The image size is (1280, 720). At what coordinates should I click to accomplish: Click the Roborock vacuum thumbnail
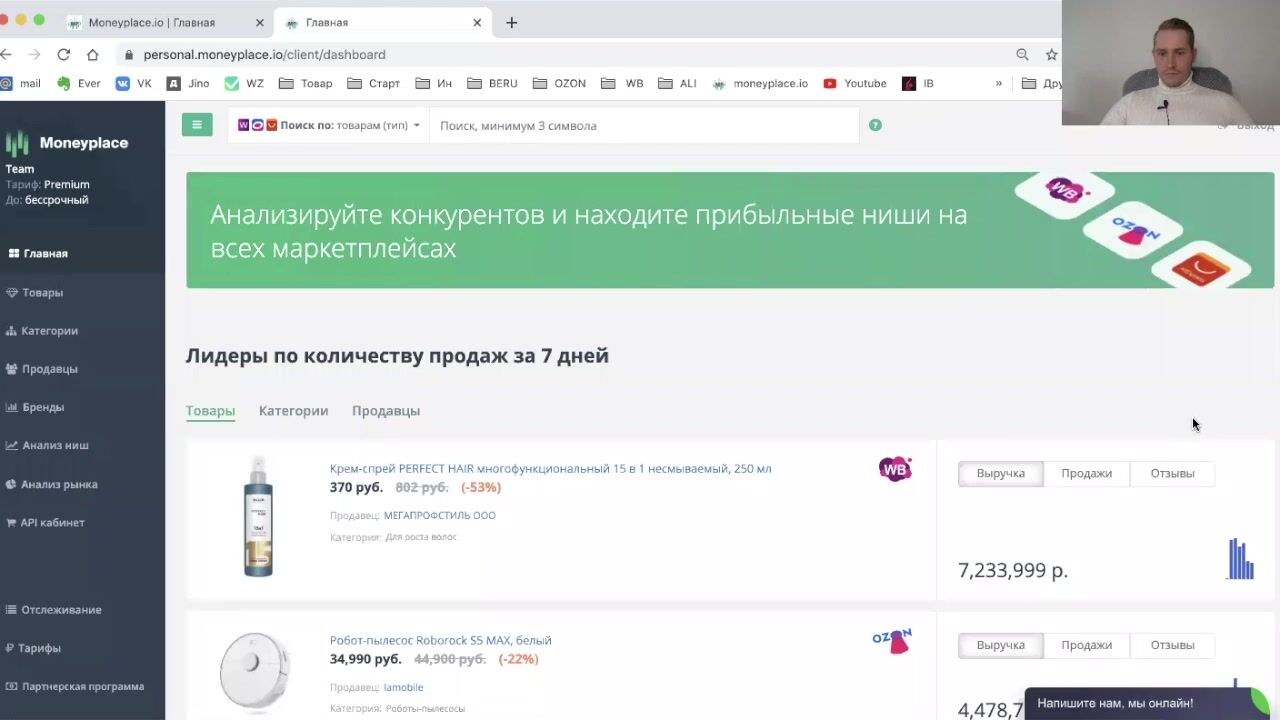[255, 671]
